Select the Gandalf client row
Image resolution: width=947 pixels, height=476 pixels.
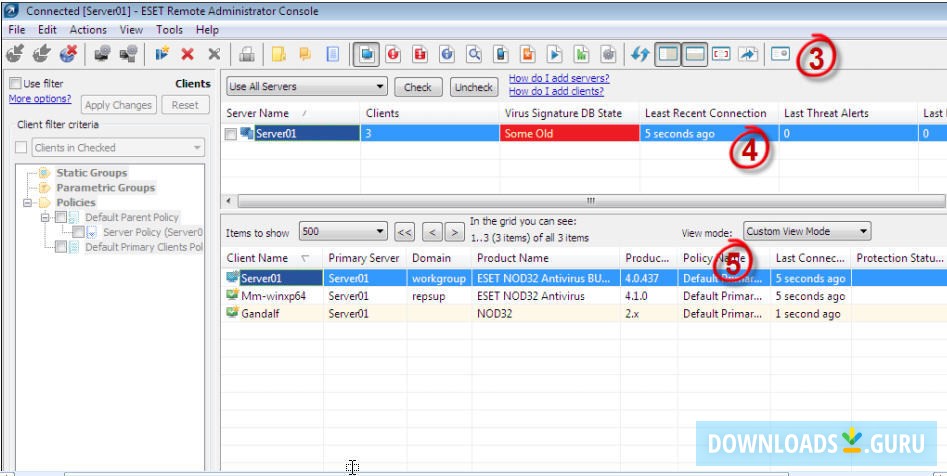(585, 314)
